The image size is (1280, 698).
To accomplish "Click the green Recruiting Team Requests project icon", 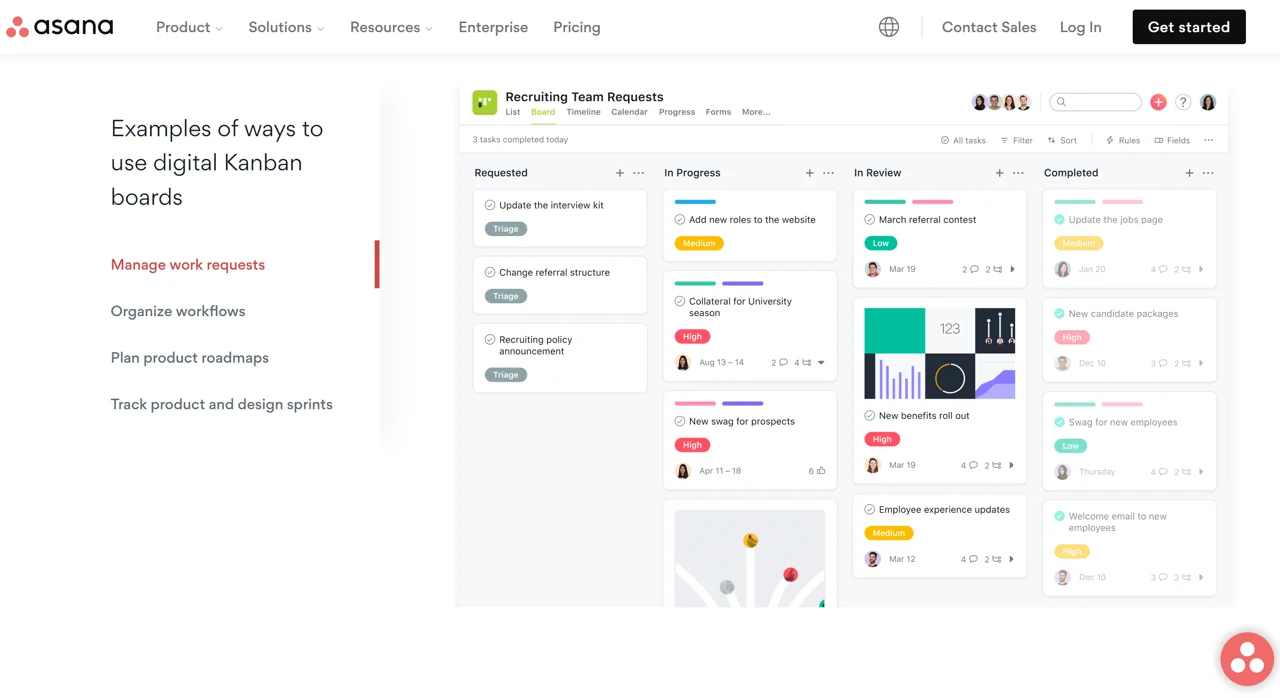I will click(x=485, y=102).
